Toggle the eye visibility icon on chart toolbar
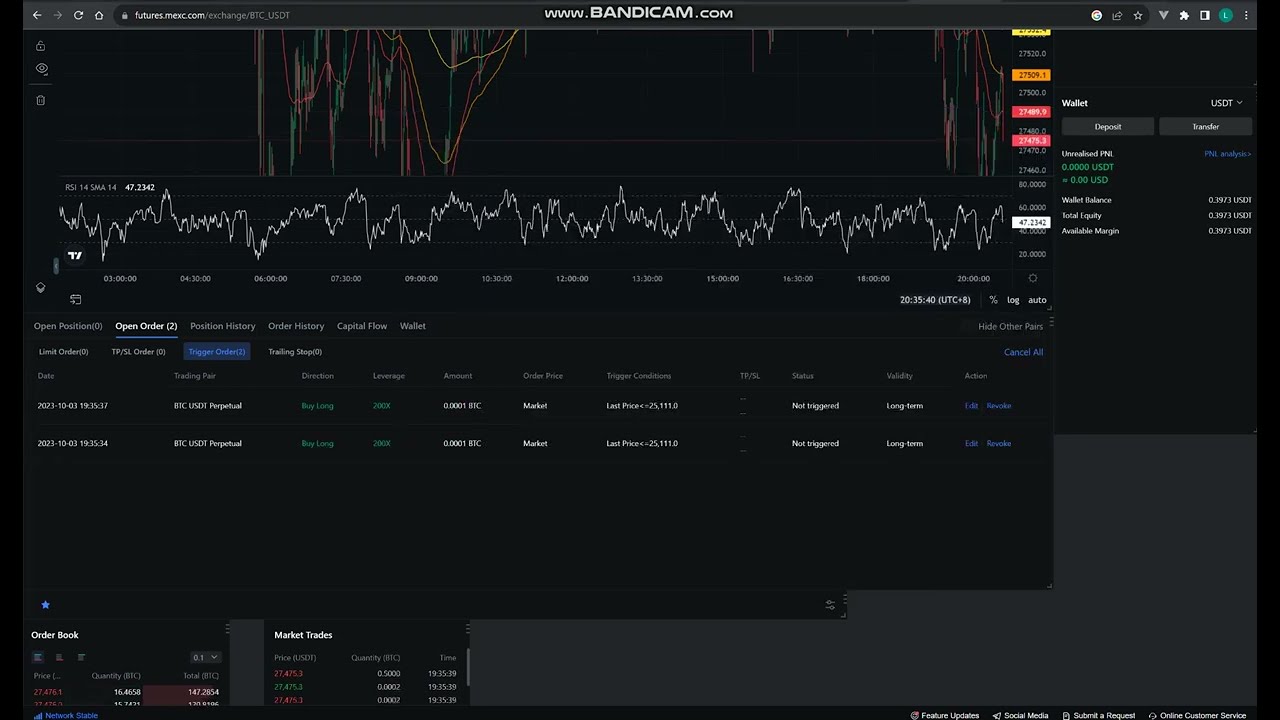The image size is (1280, 720). pyautogui.click(x=41, y=69)
